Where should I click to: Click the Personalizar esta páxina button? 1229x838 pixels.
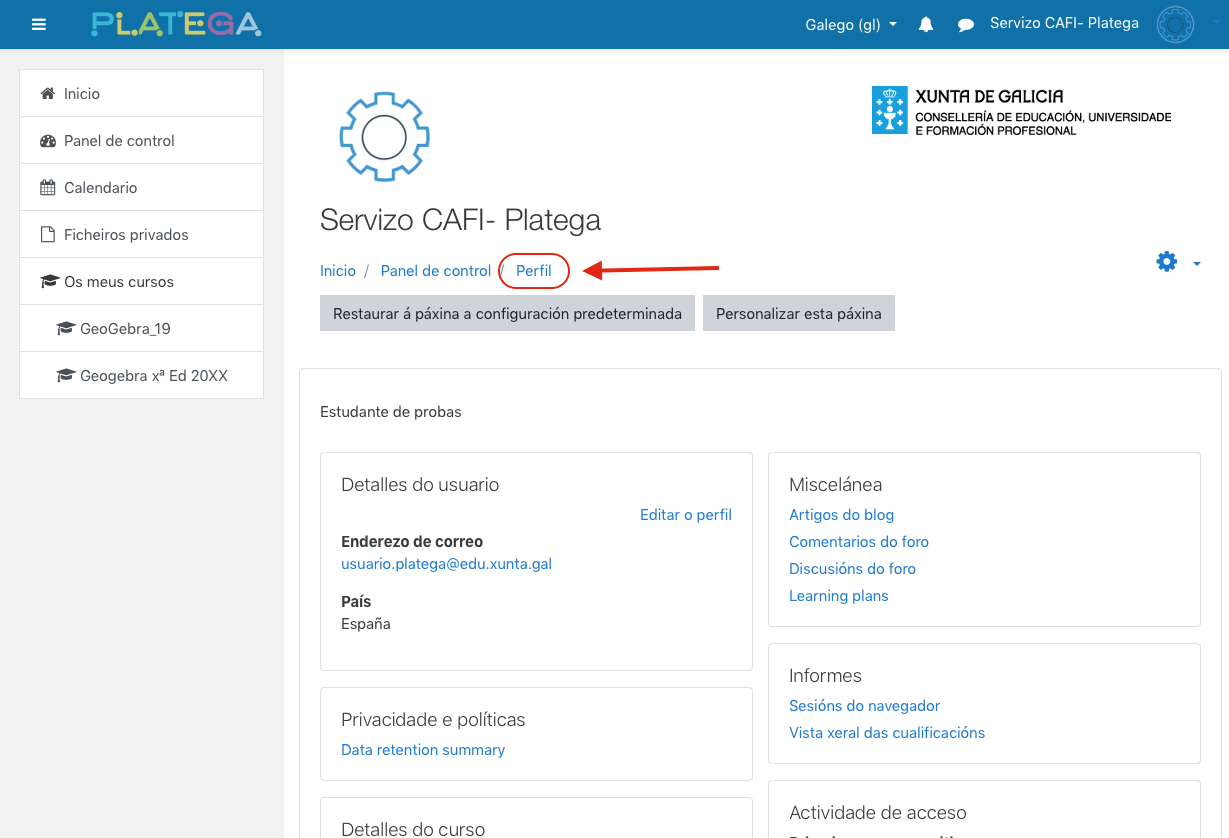pyautogui.click(x=798, y=313)
